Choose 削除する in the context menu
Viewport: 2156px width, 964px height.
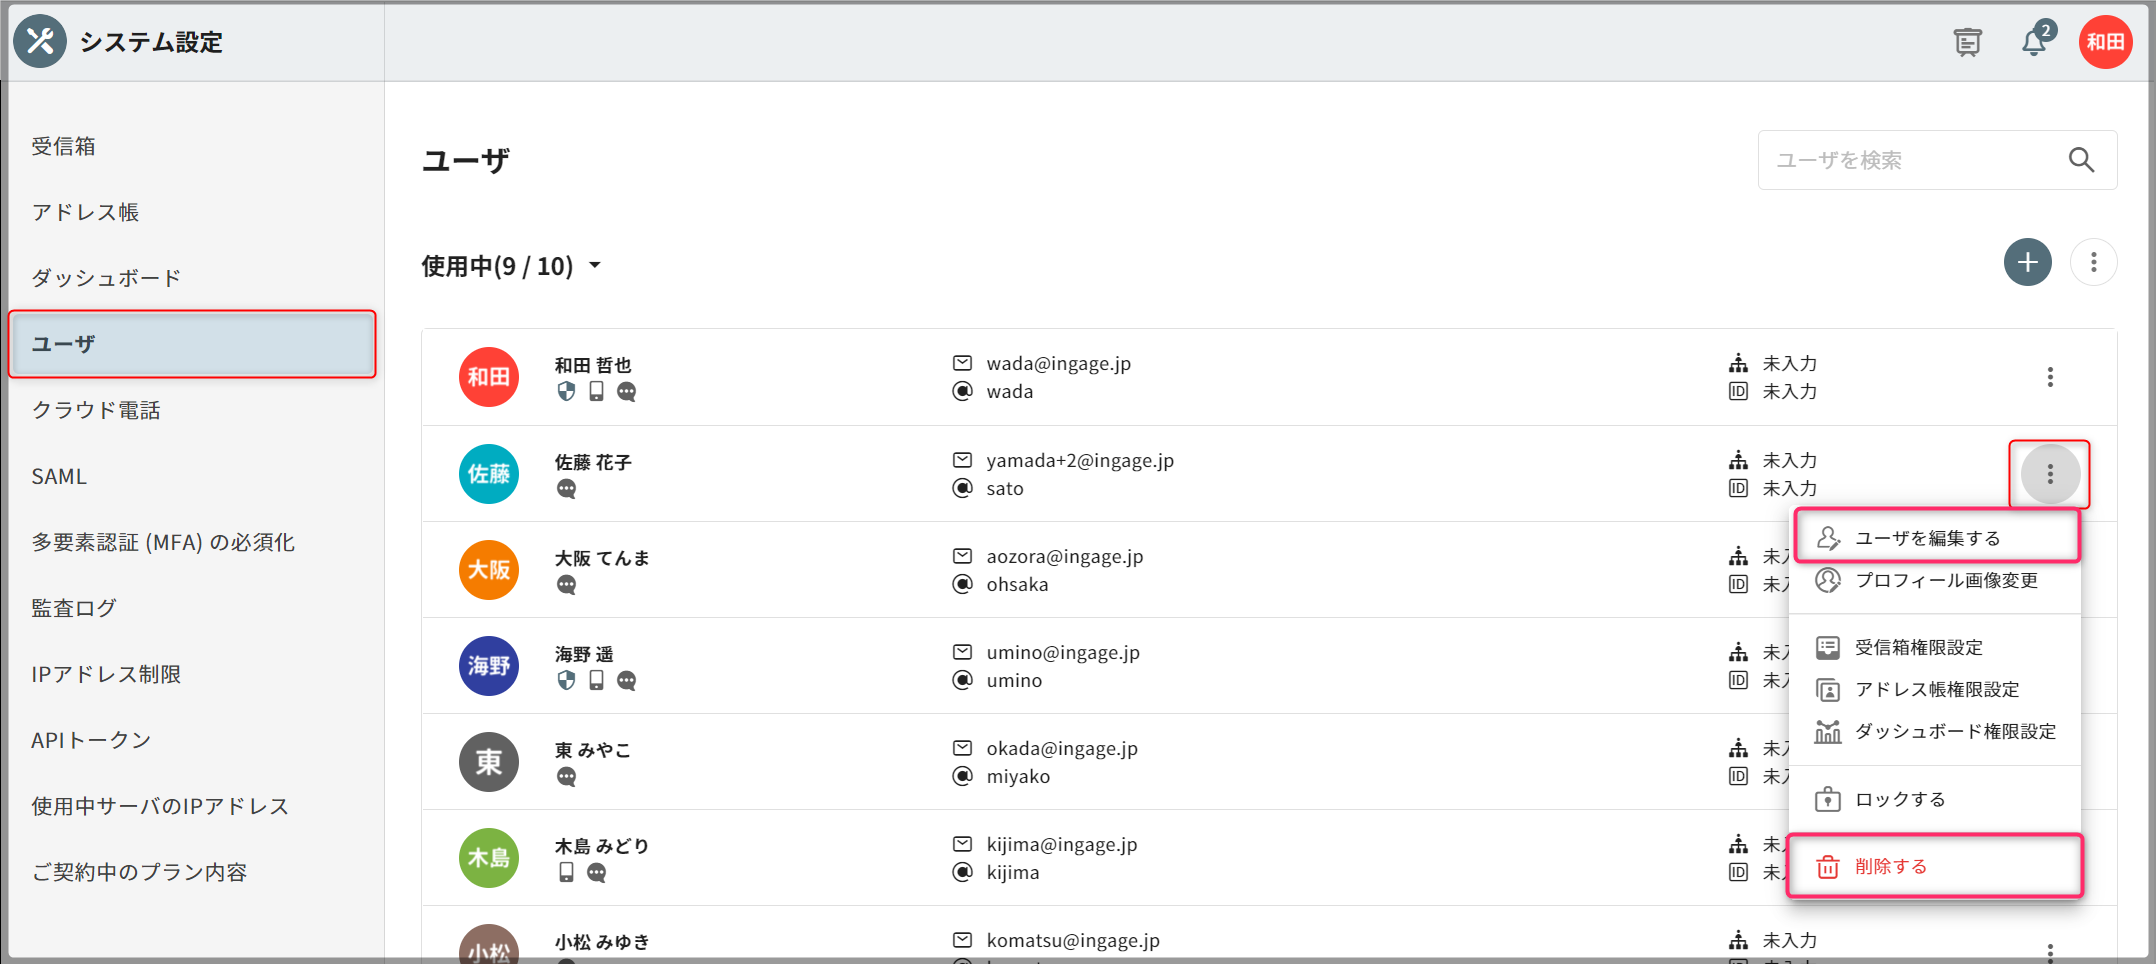point(1890,867)
